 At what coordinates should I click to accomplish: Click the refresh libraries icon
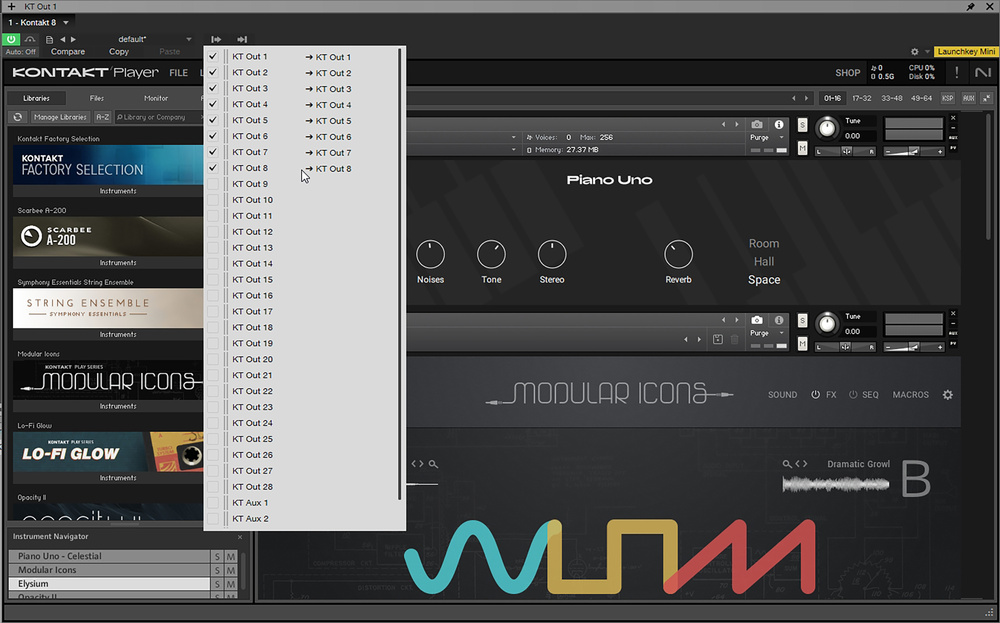click(x=18, y=117)
